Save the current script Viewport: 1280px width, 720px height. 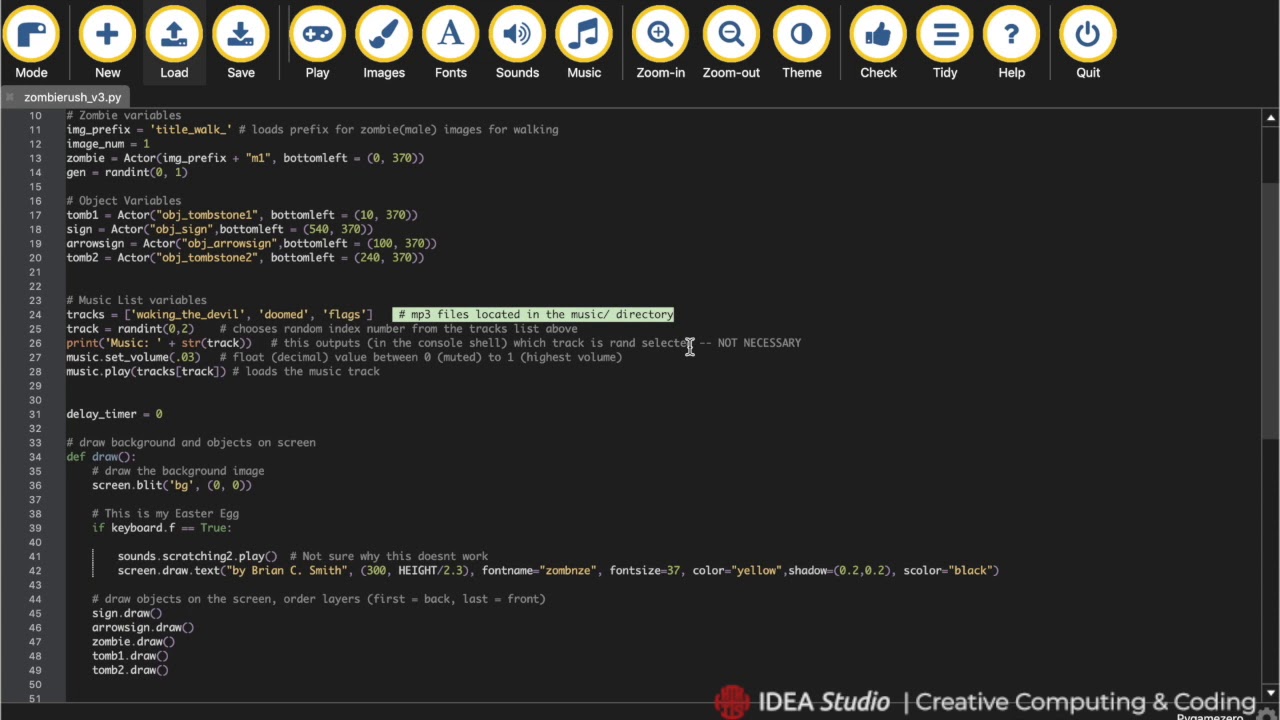coord(240,44)
